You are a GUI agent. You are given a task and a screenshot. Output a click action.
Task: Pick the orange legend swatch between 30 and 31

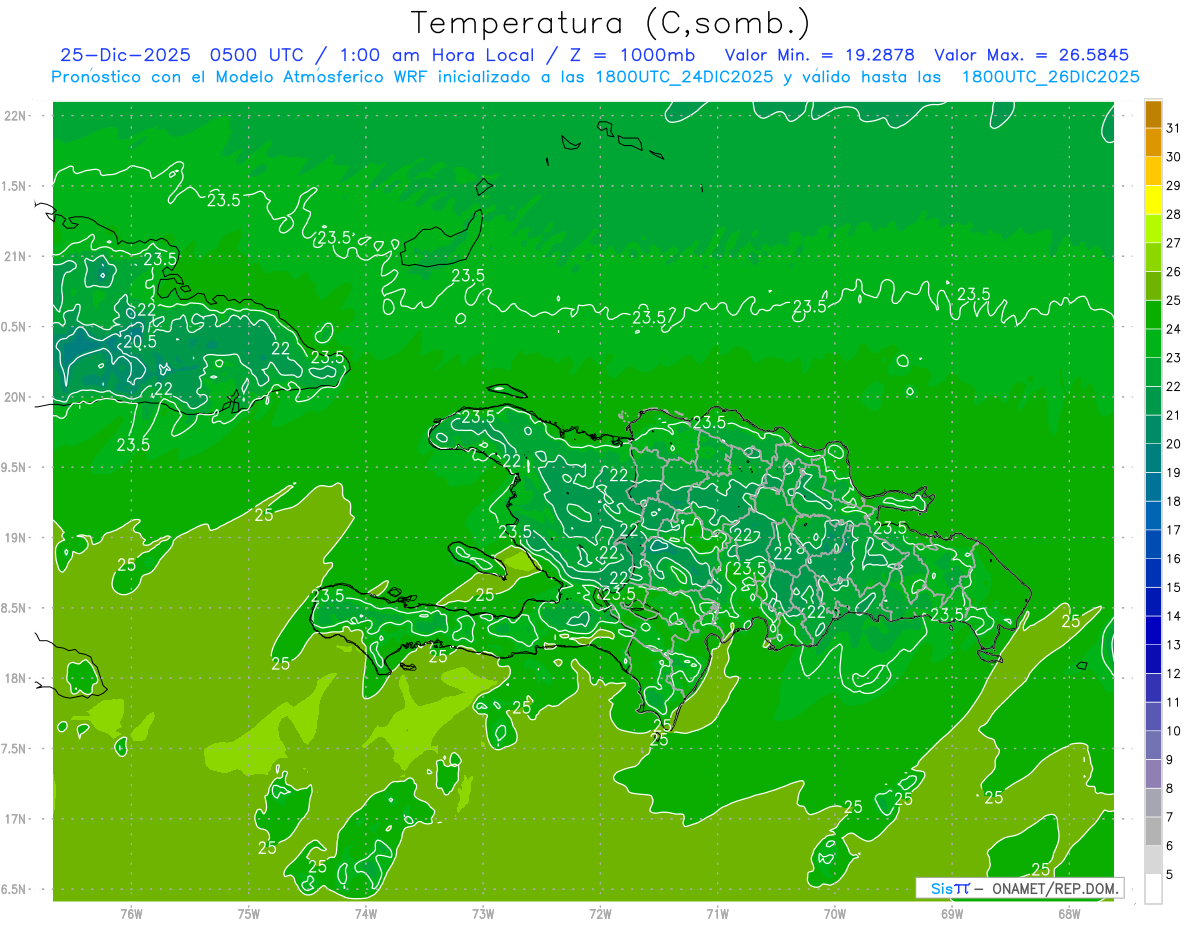point(1153,143)
